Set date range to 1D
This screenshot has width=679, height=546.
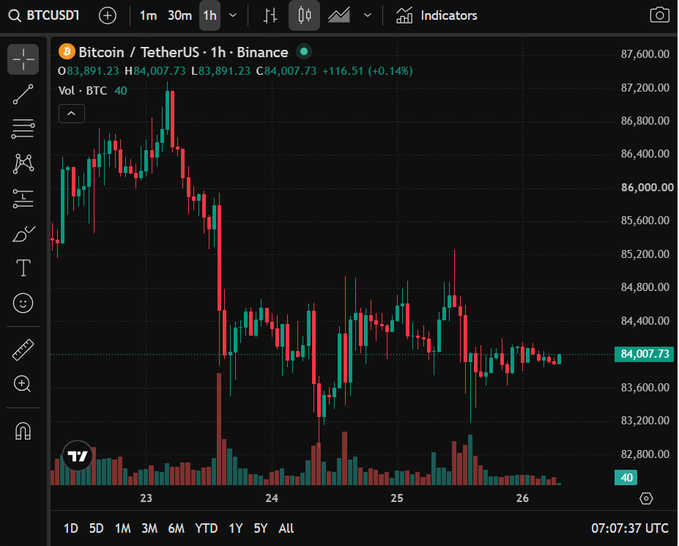(71, 528)
